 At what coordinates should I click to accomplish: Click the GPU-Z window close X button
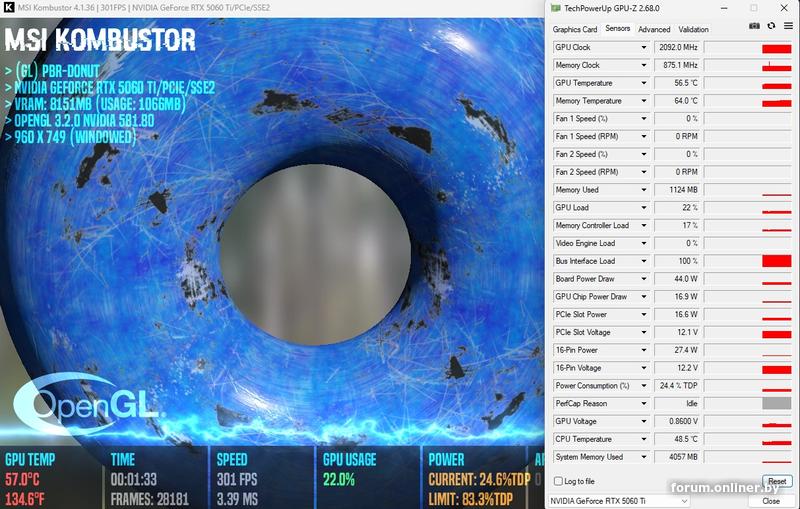784,8
